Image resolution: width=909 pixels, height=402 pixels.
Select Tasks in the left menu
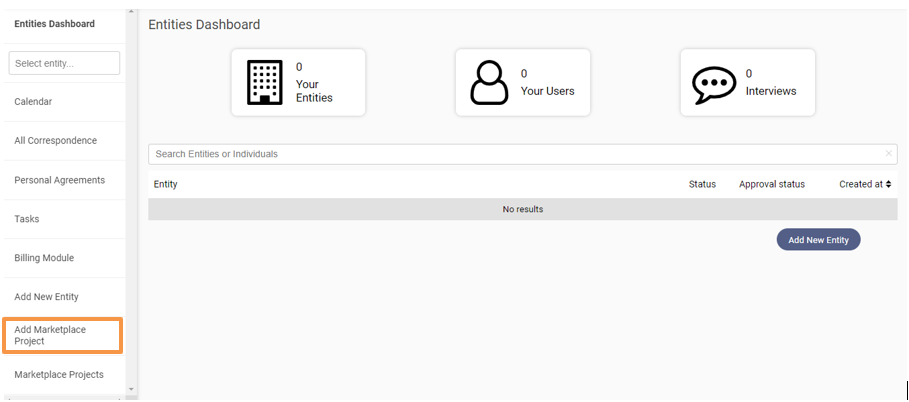27,219
